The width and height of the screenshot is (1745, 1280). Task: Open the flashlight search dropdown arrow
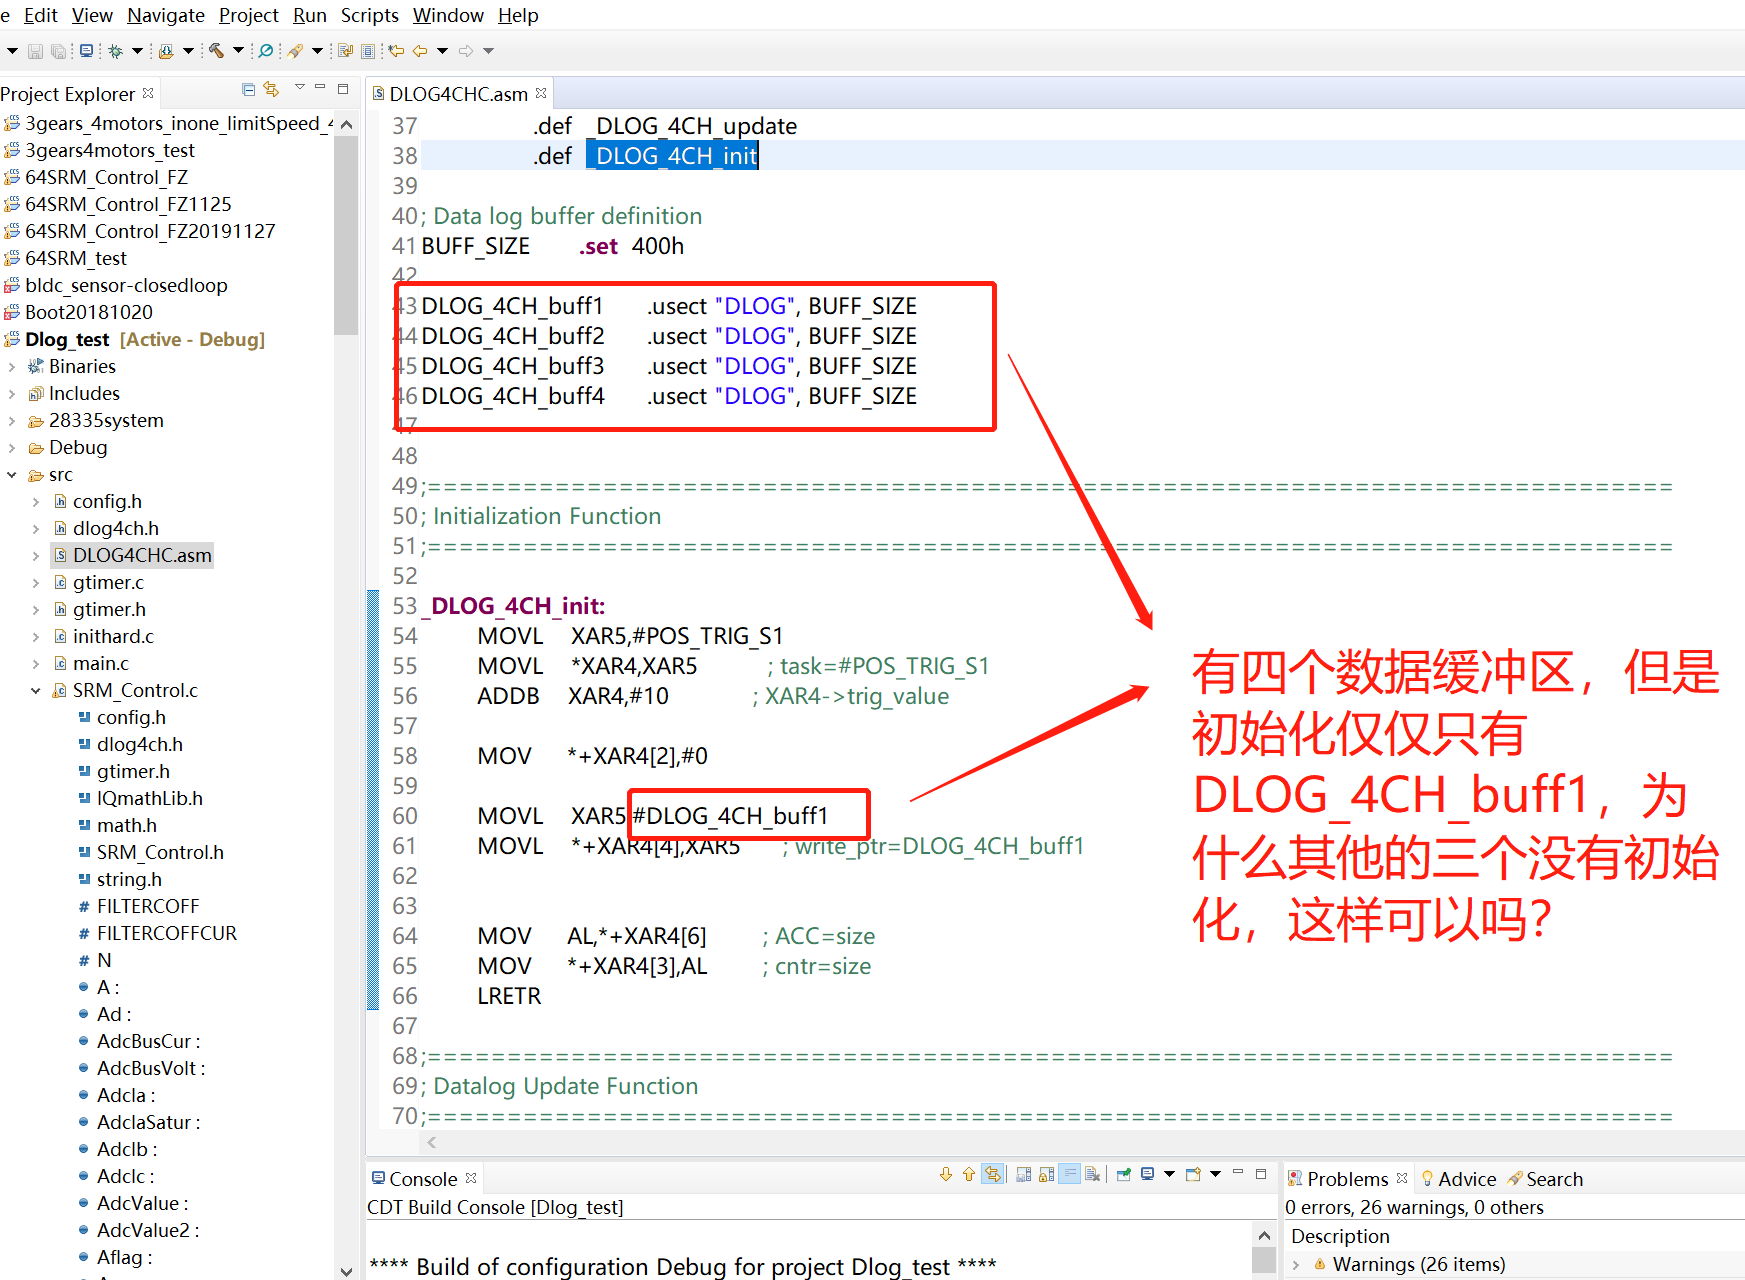317,51
